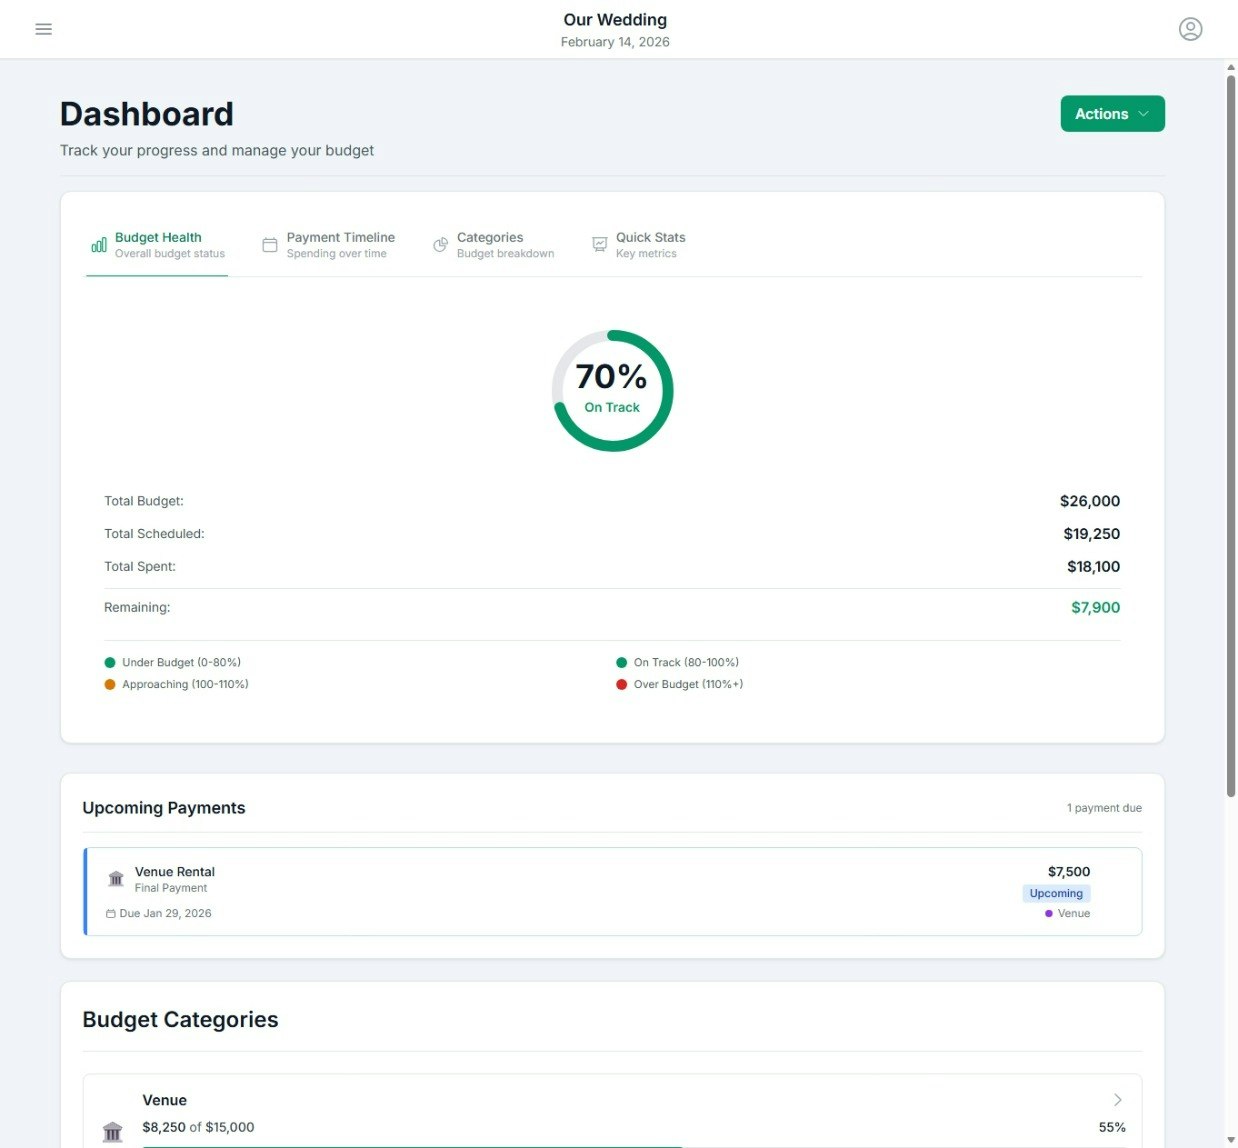The image size is (1238, 1148).
Task: Click the 1 payment due label
Action: point(1104,807)
